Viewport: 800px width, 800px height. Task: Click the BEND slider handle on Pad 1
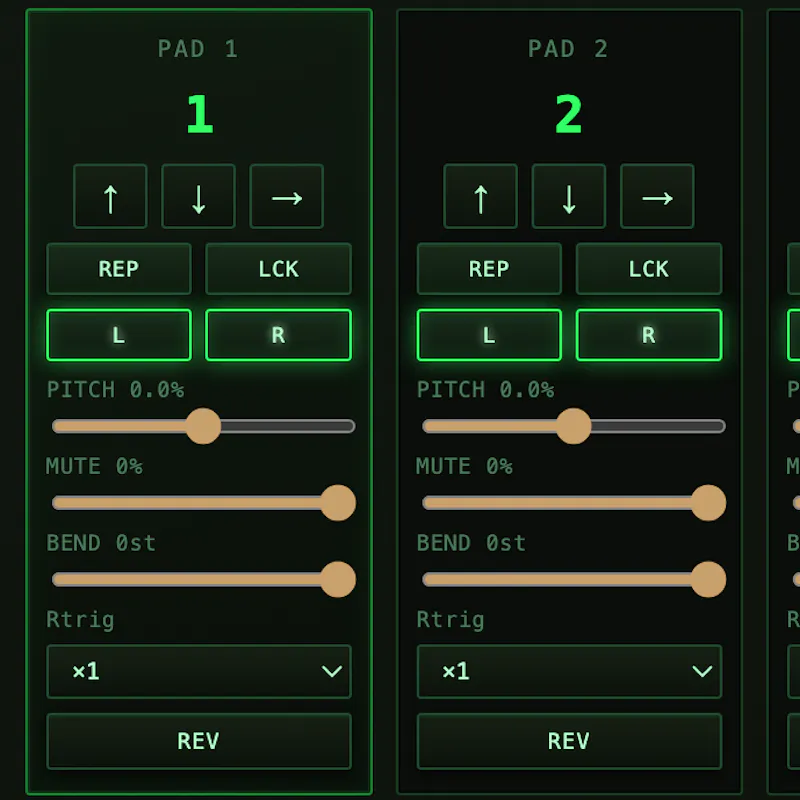pyautogui.click(x=338, y=580)
